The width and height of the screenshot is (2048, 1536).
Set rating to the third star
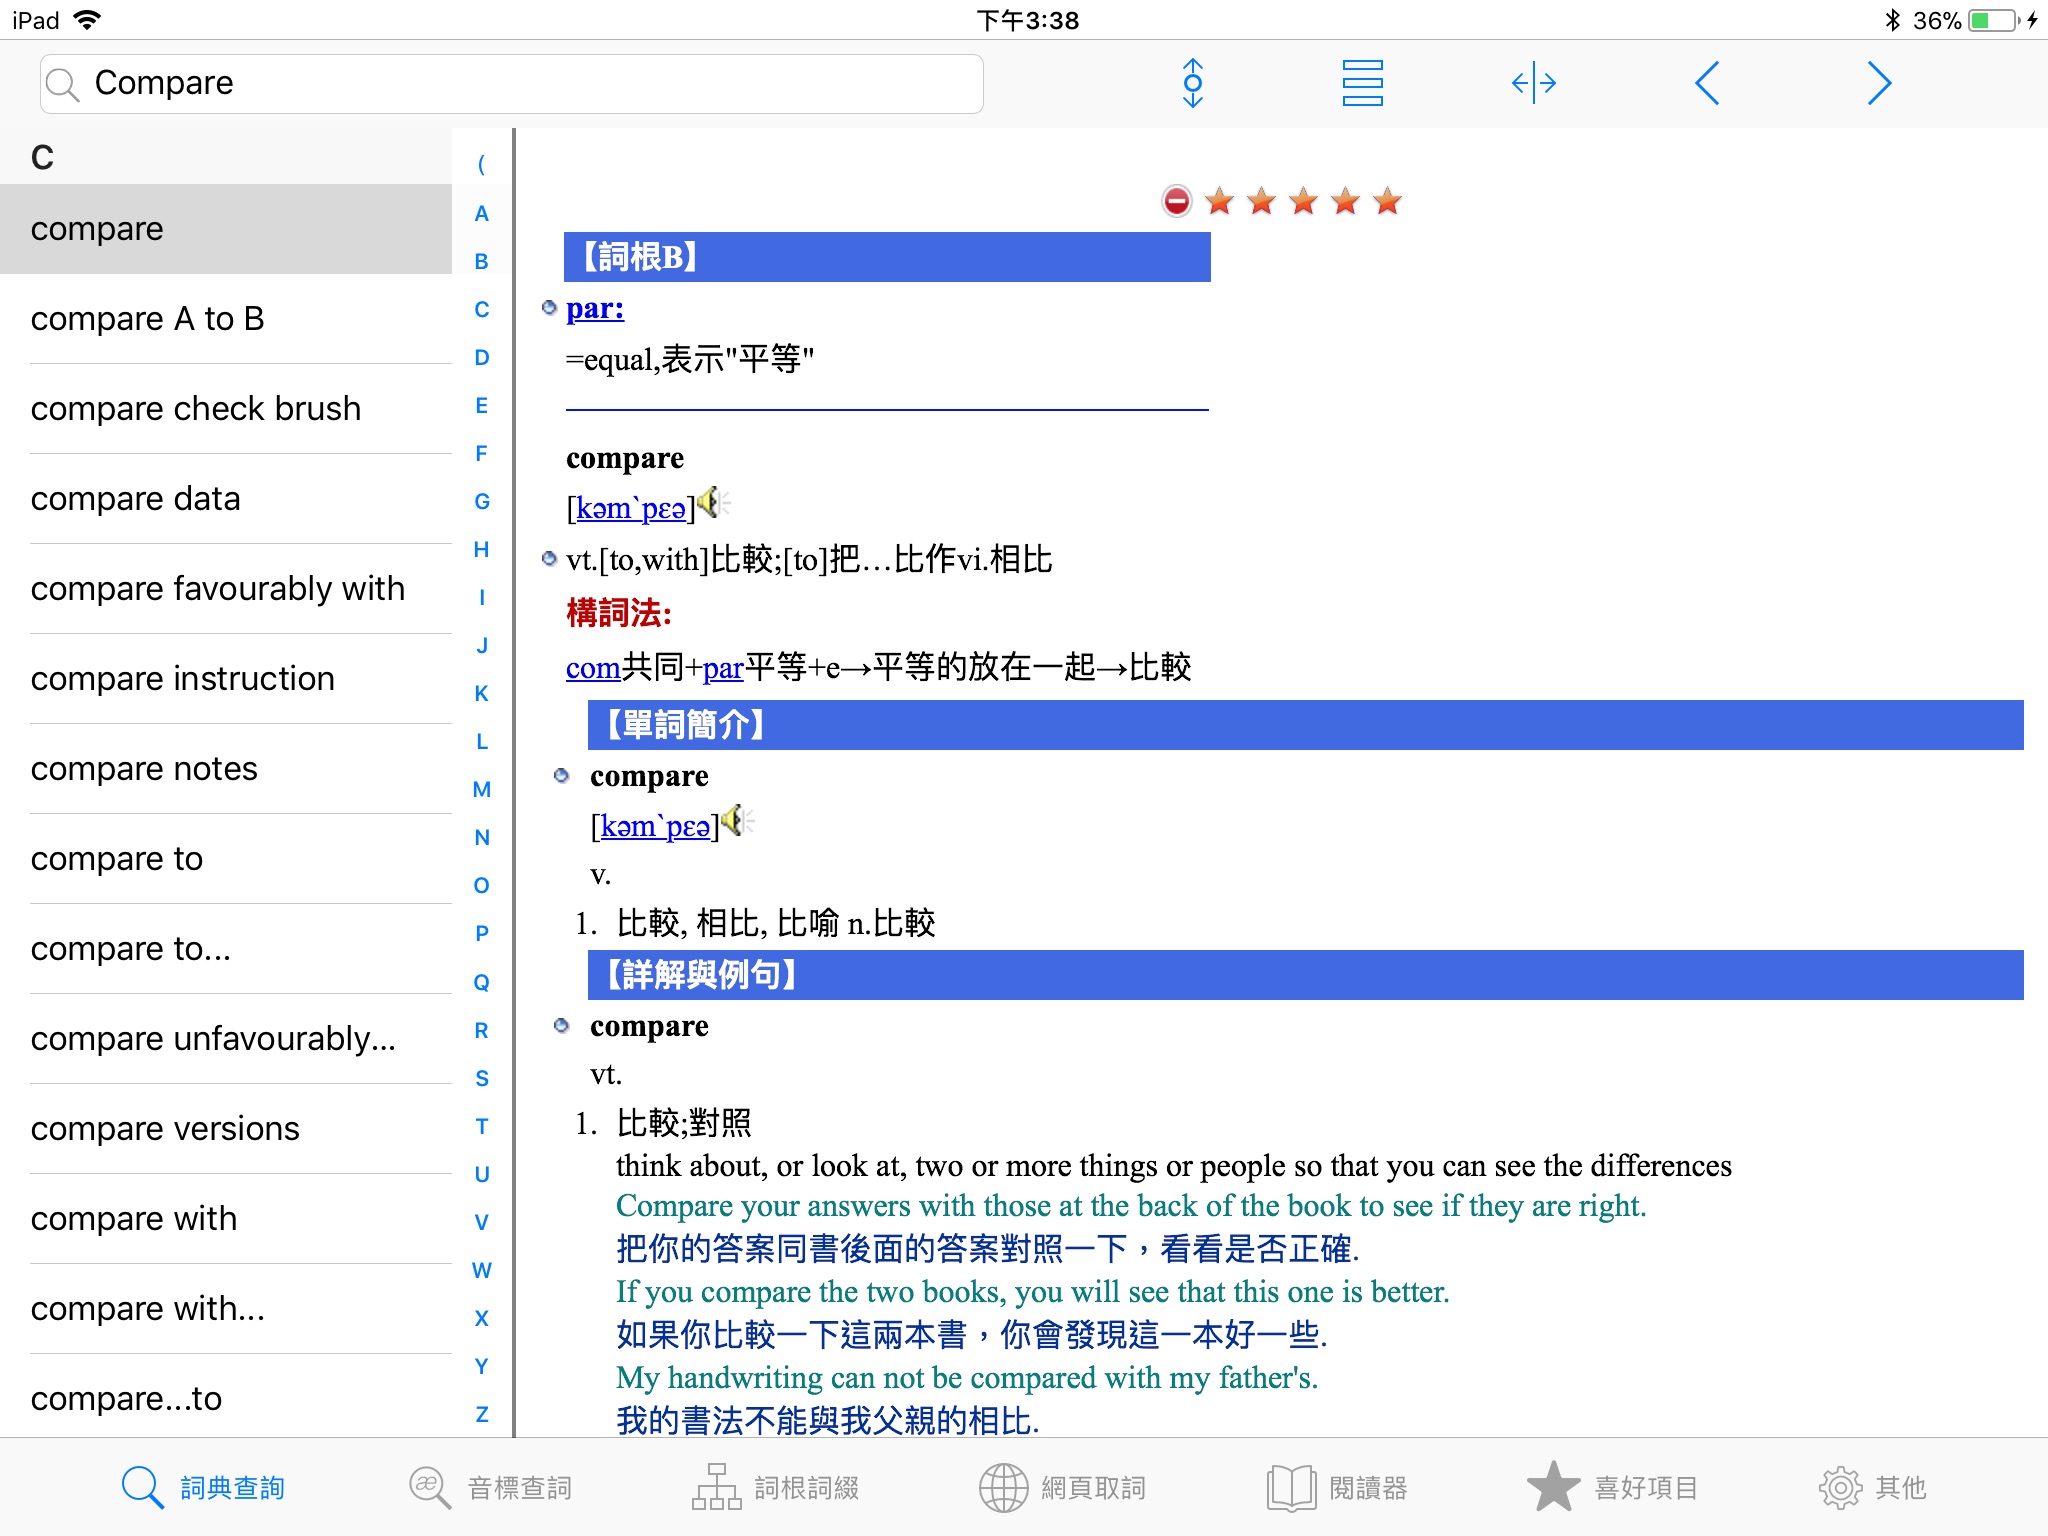click(x=1304, y=201)
